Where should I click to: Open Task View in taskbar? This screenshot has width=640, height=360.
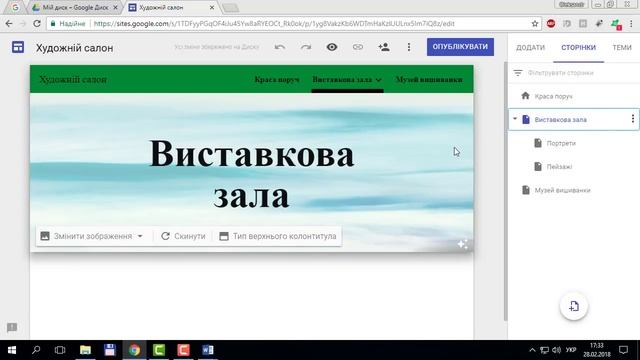point(60,350)
